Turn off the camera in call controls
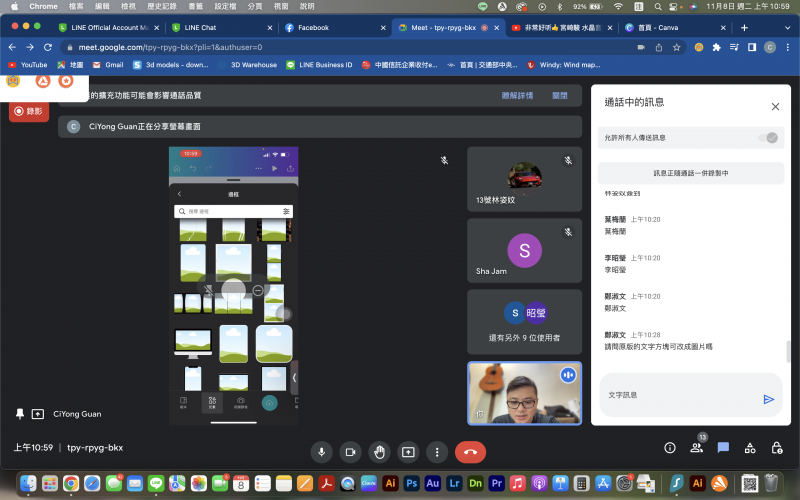 [x=350, y=451]
